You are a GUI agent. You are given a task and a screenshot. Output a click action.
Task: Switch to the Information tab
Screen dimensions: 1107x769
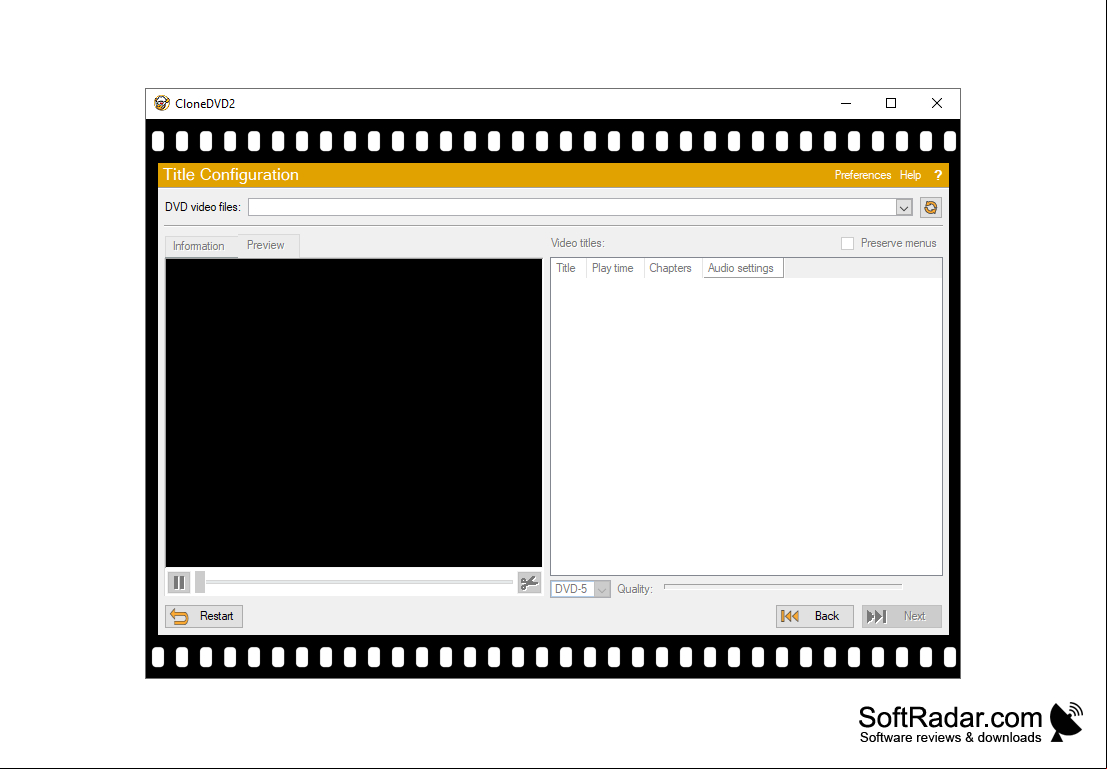point(198,246)
